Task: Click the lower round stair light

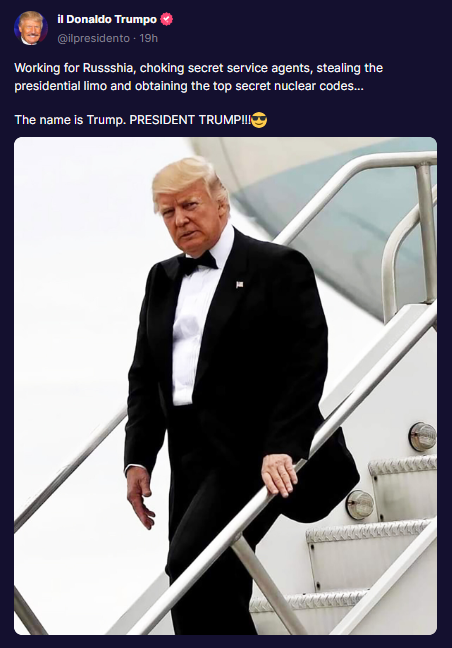Action: pyautogui.click(x=360, y=505)
